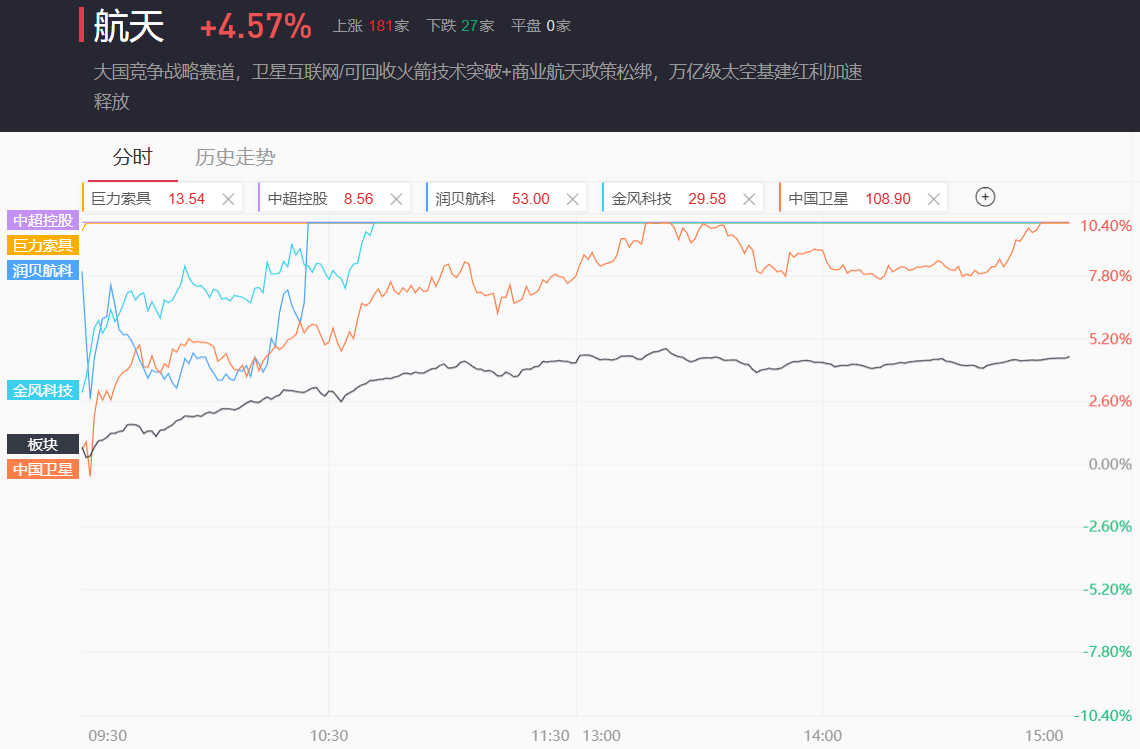
Task: Select the 中超控股 purple line label
Action: point(43,220)
